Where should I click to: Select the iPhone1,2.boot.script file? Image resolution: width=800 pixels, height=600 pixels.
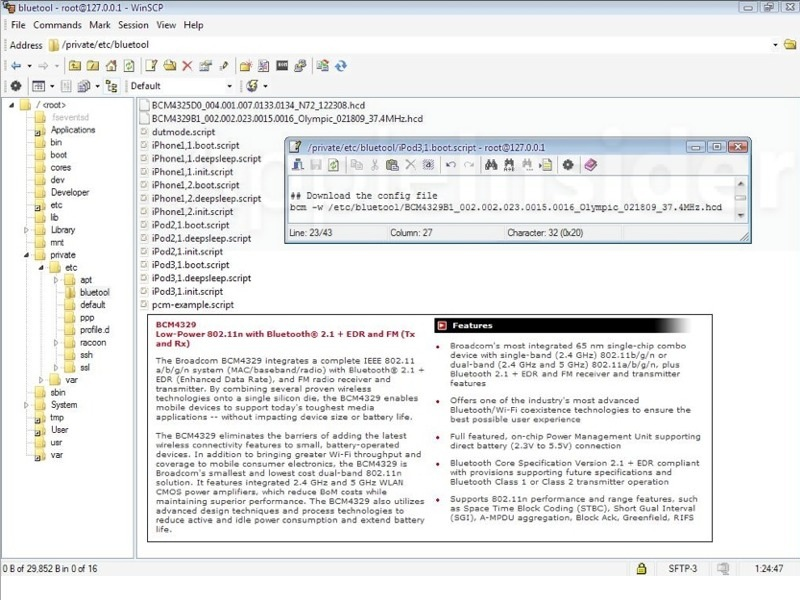tap(195, 185)
